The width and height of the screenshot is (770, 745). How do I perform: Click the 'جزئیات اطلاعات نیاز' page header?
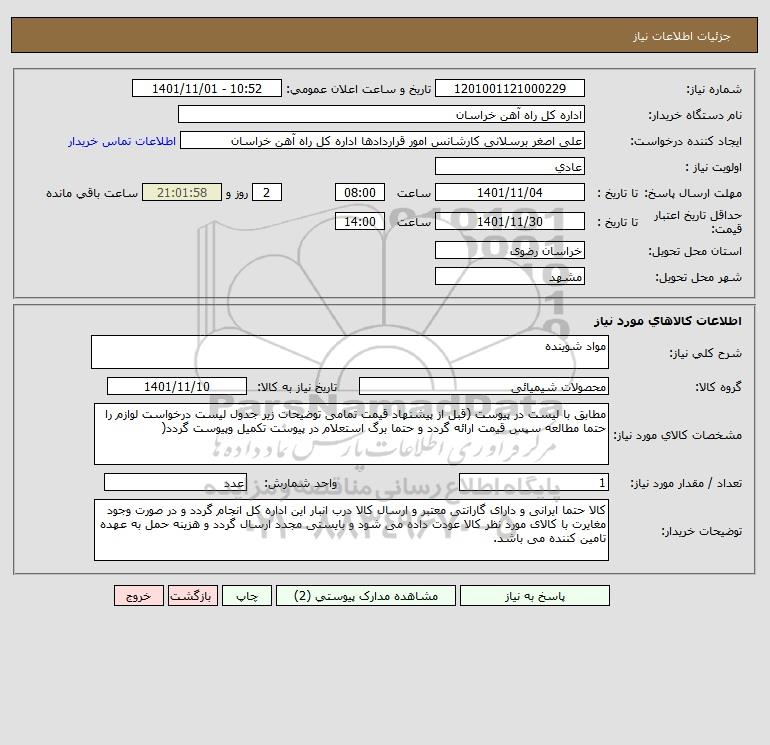click(682, 36)
